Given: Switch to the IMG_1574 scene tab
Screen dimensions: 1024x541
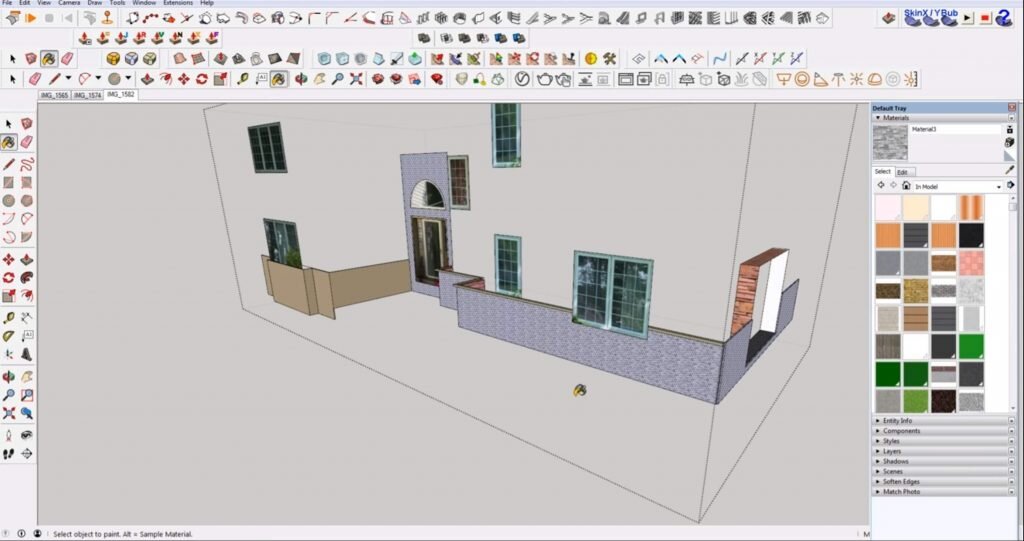Looking at the screenshot, I should tap(88, 95).
